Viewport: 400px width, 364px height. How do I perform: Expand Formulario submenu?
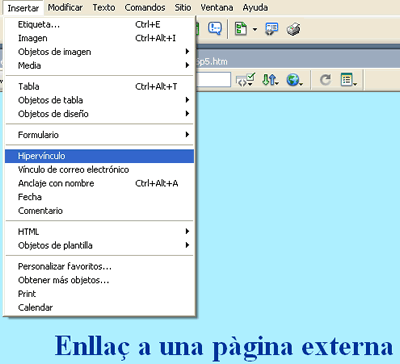(99, 135)
